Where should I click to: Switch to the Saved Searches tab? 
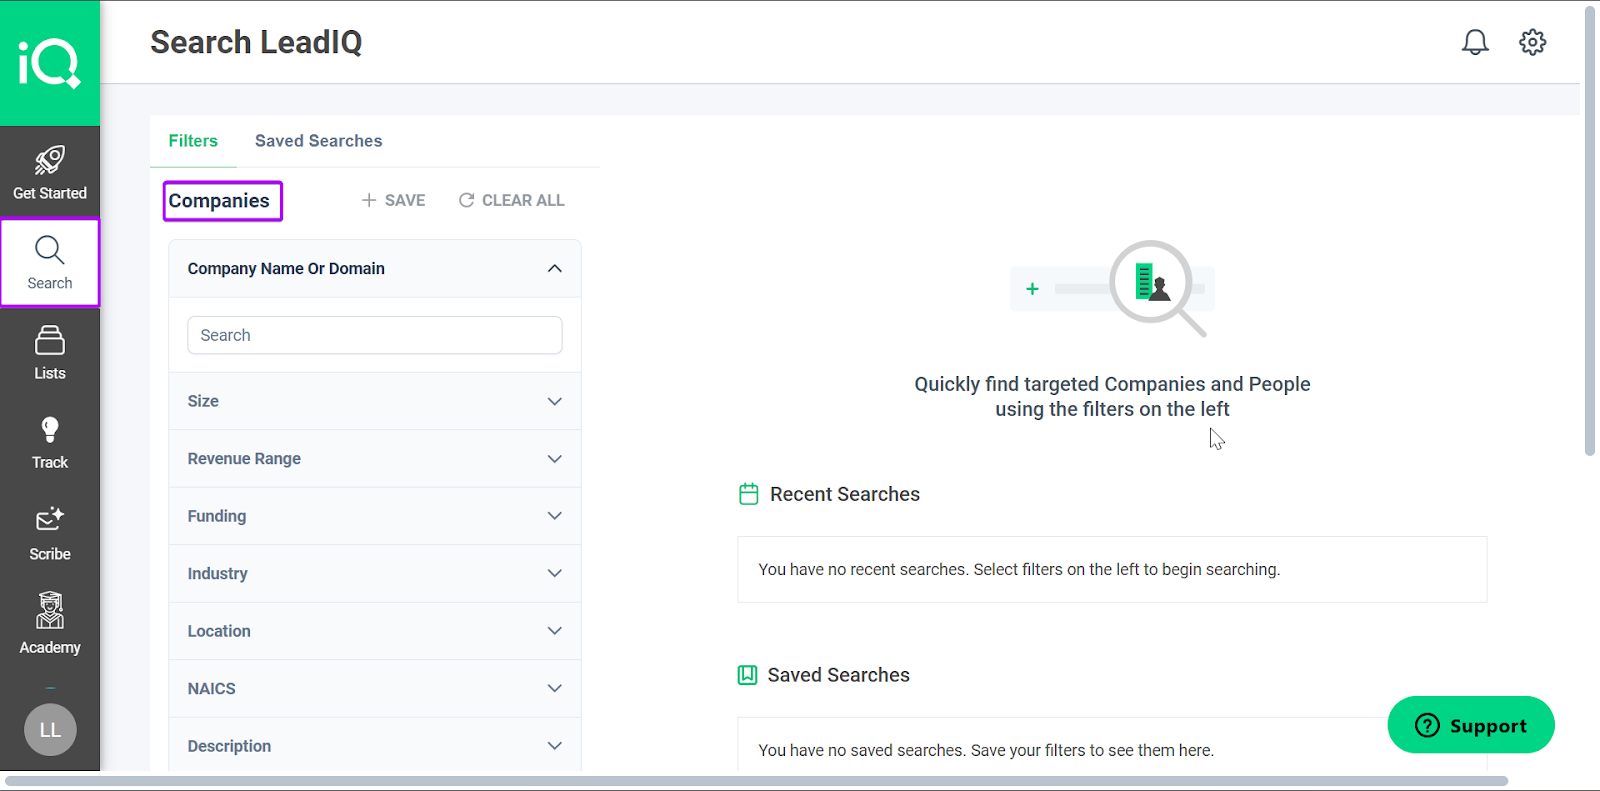point(318,141)
